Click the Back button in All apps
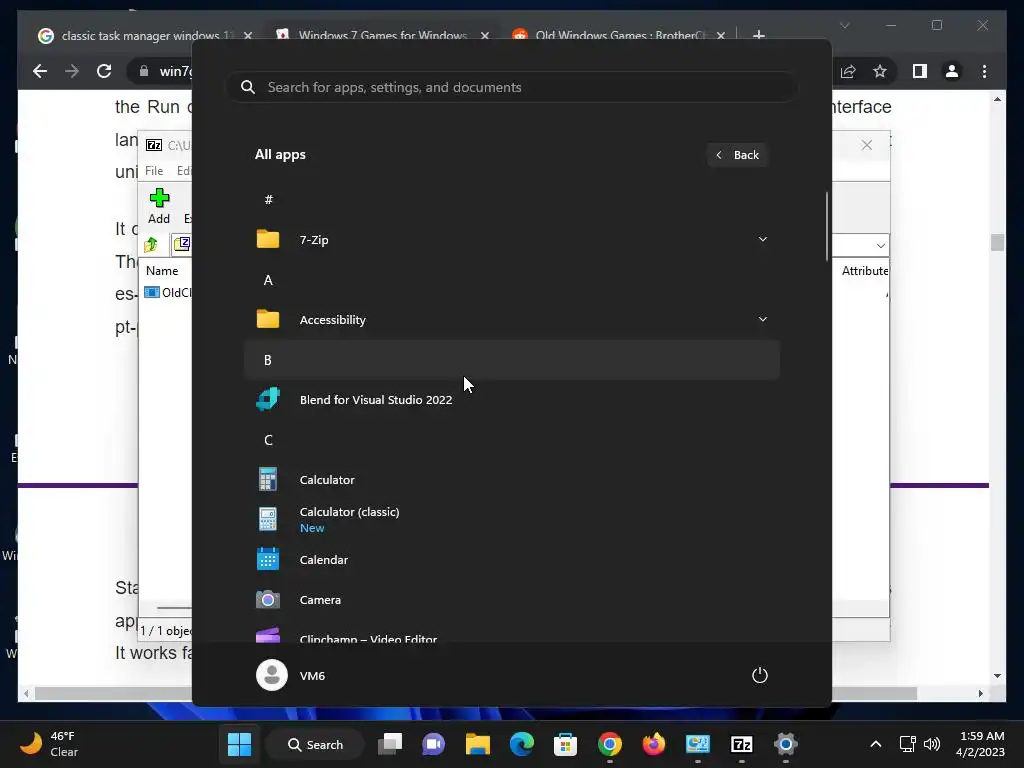The width and height of the screenshot is (1024, 768). click(x=737, y=155)
